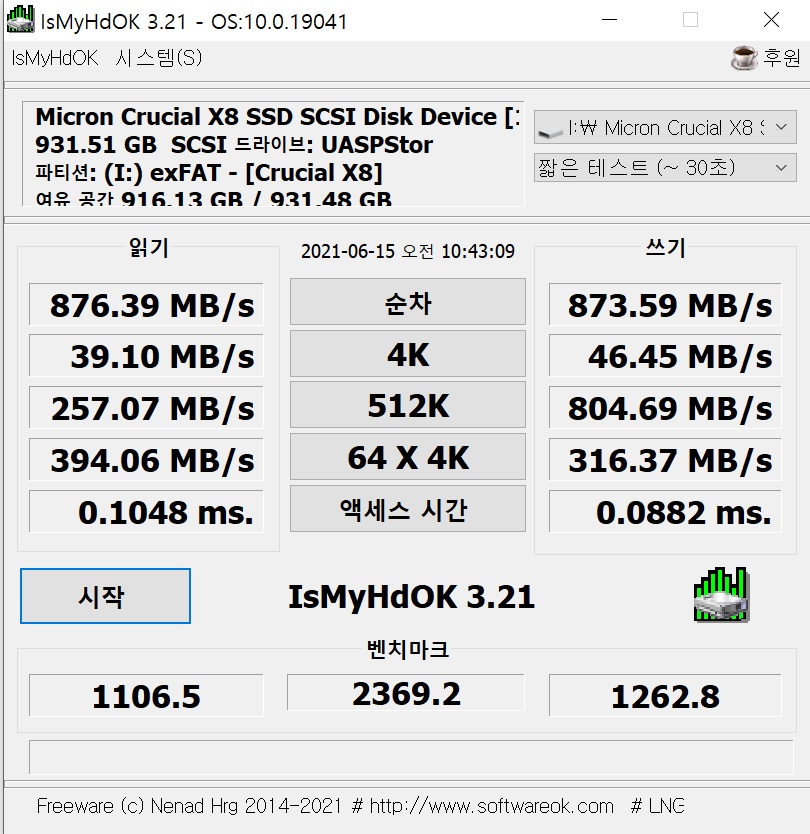Click the # LNG language option
The height and width of the screenshot is (834, 810).
[657, 806]
